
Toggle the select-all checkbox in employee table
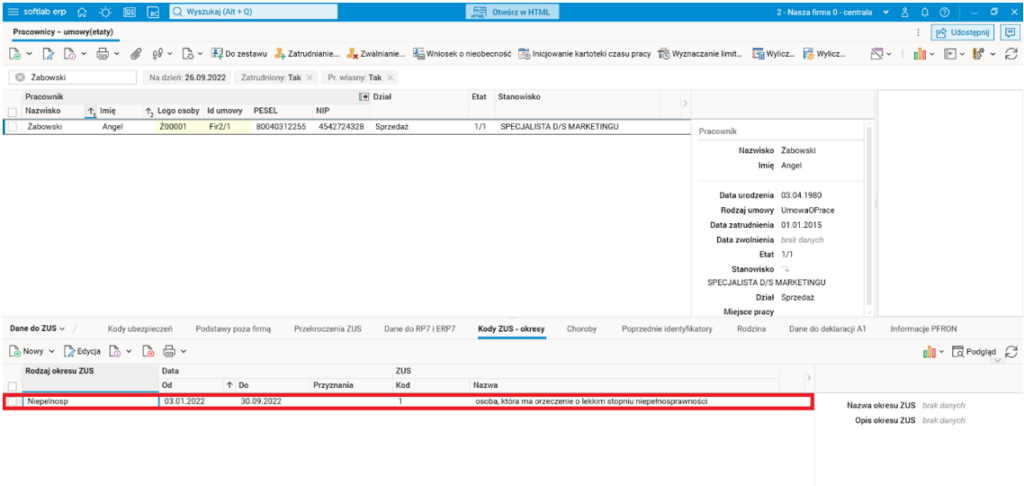coord(12,112)
